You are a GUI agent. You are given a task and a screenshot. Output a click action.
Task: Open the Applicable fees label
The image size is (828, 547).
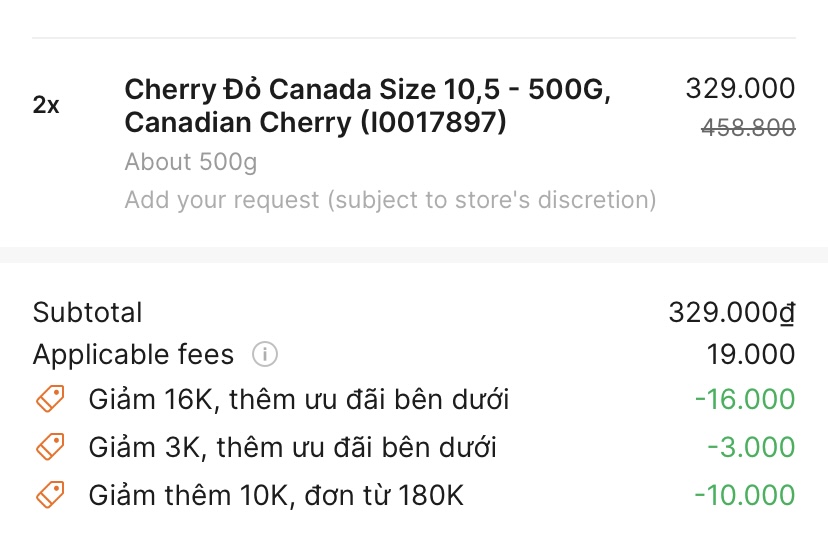[133, 355]
